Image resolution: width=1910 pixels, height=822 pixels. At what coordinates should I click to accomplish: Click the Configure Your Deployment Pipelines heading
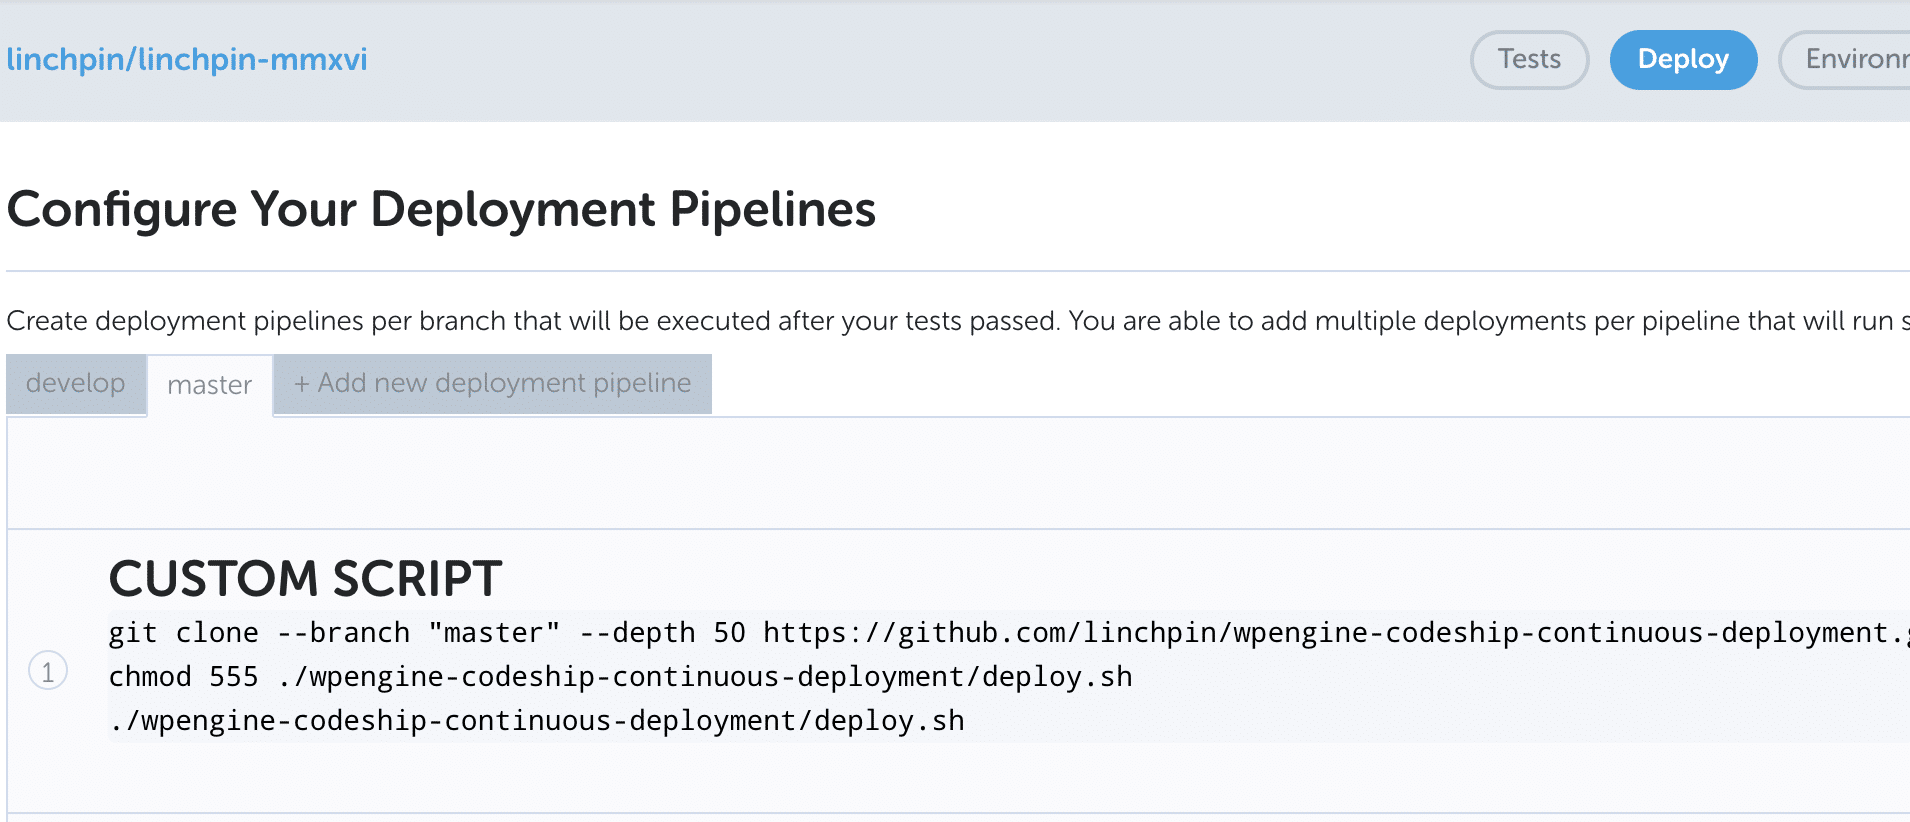441,210
